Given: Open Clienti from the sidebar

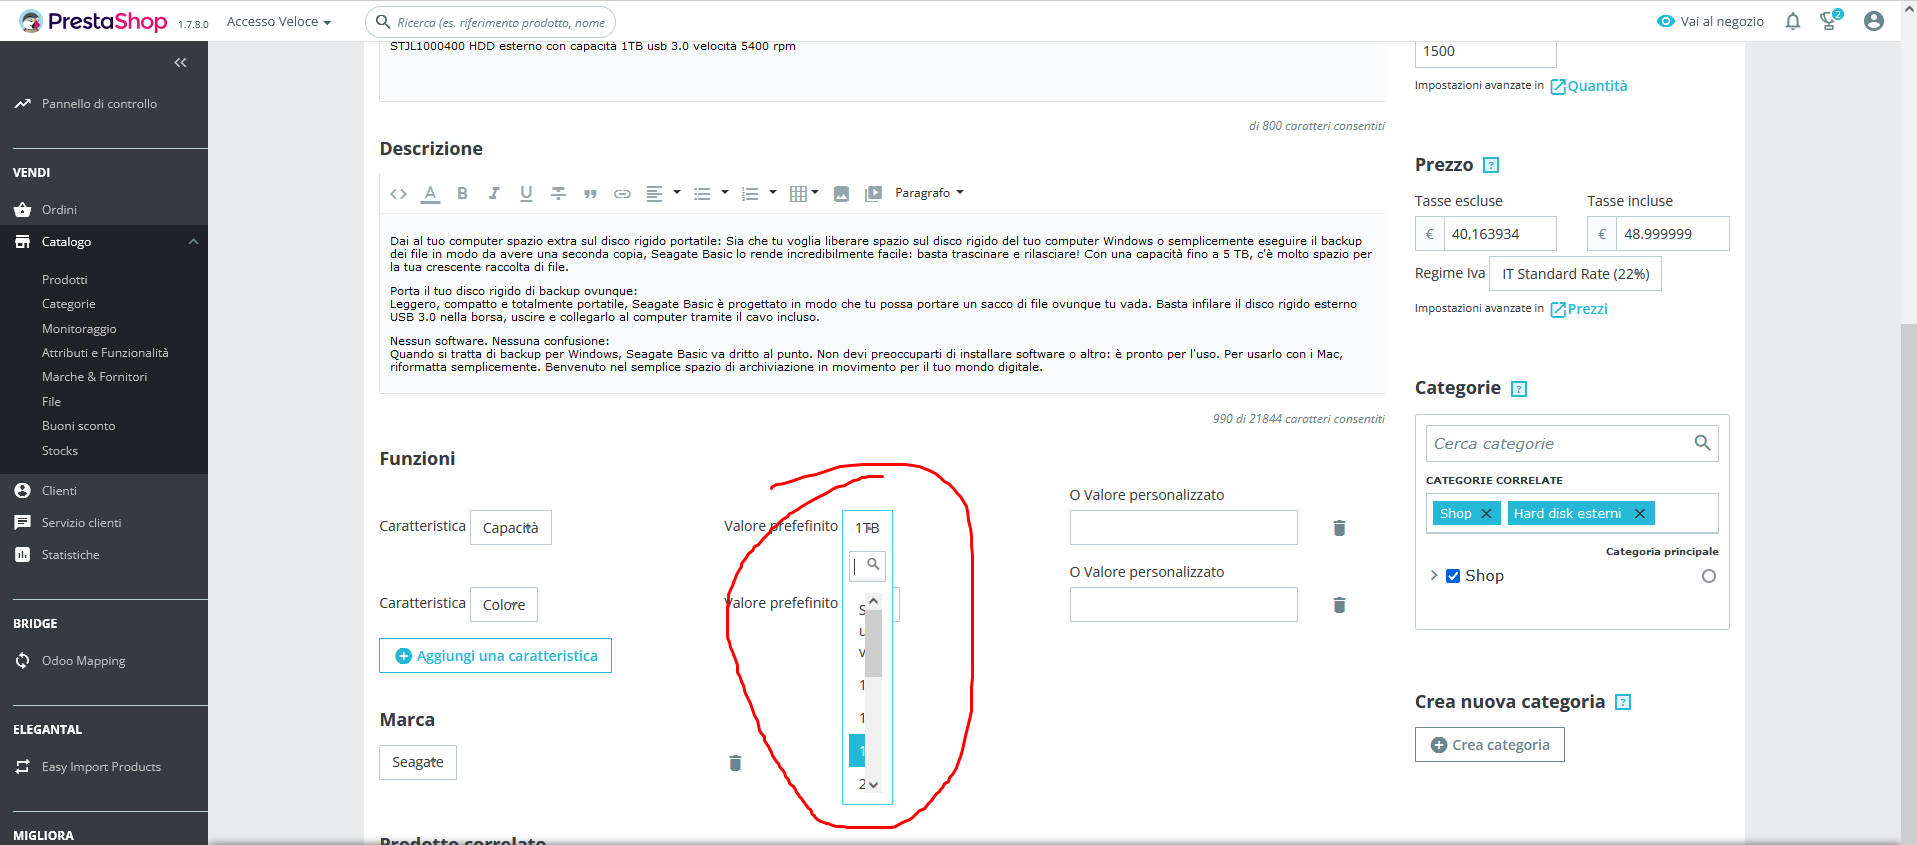Looking at the screenshot, I should click(59, 491).
